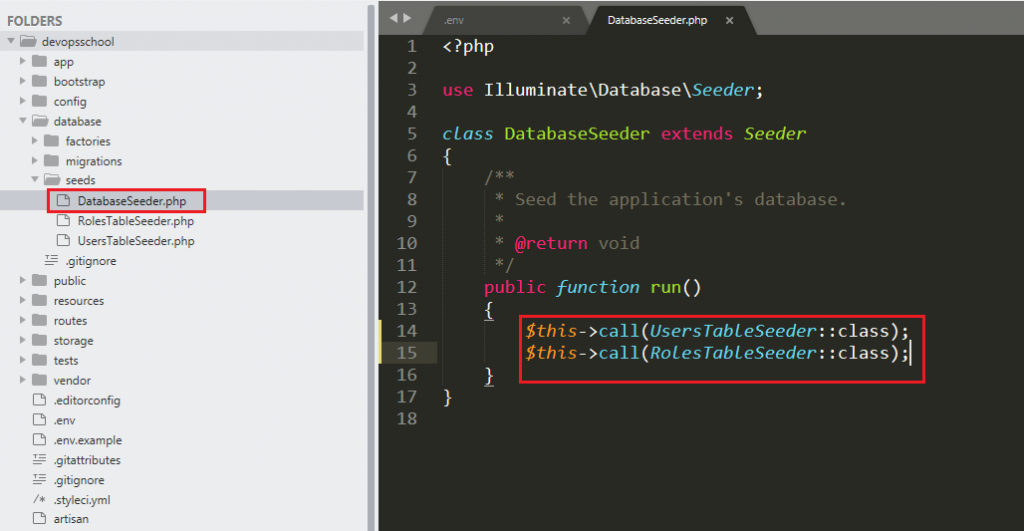
Task: Click the .styleci.yml file icon
Action: tap(39, 499)
